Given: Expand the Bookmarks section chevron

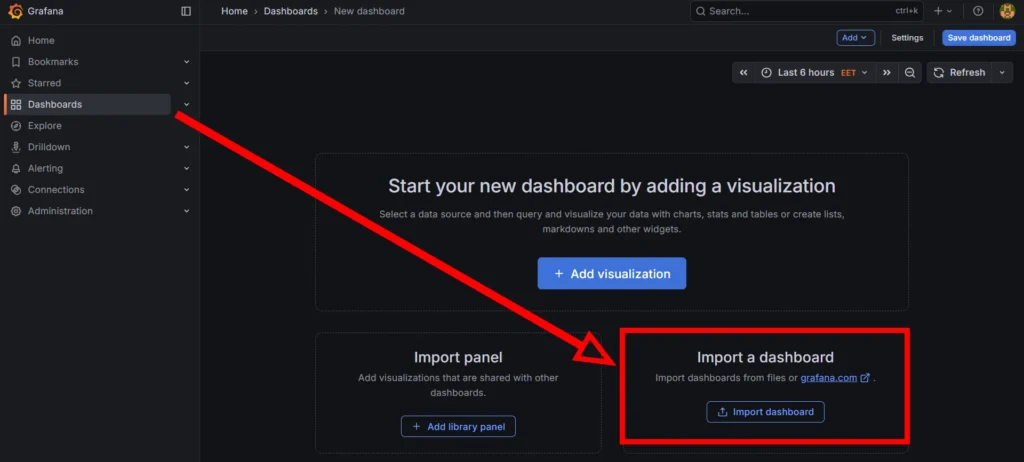Looking at the screenshot, I should click(186, 62).
